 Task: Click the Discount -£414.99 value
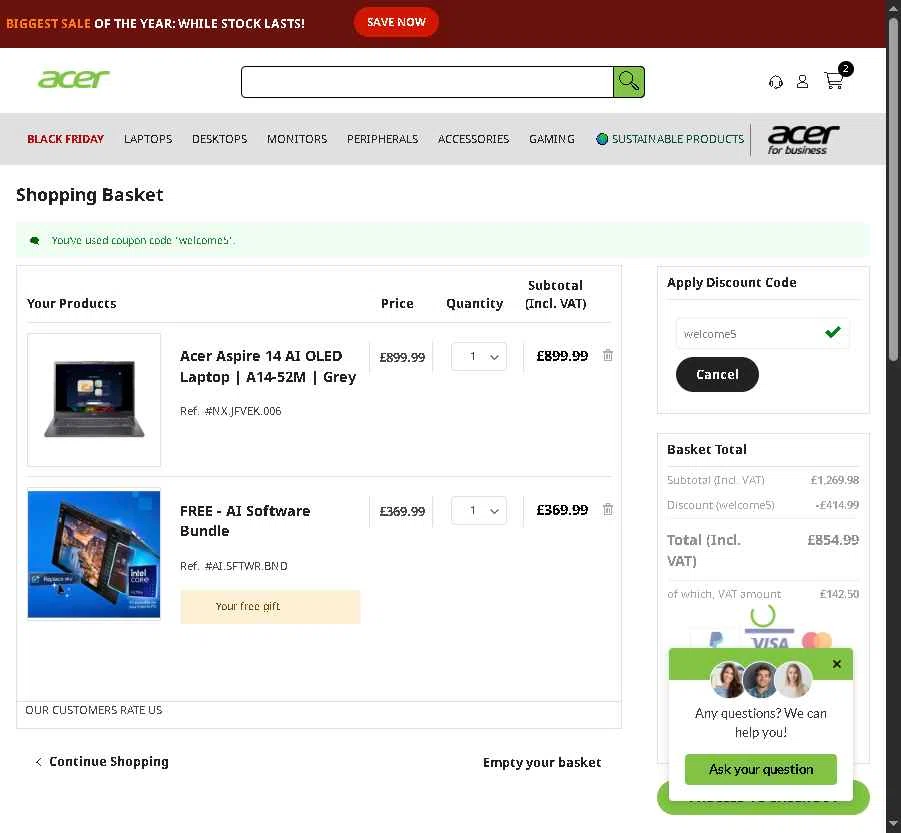tap(837, 505)
